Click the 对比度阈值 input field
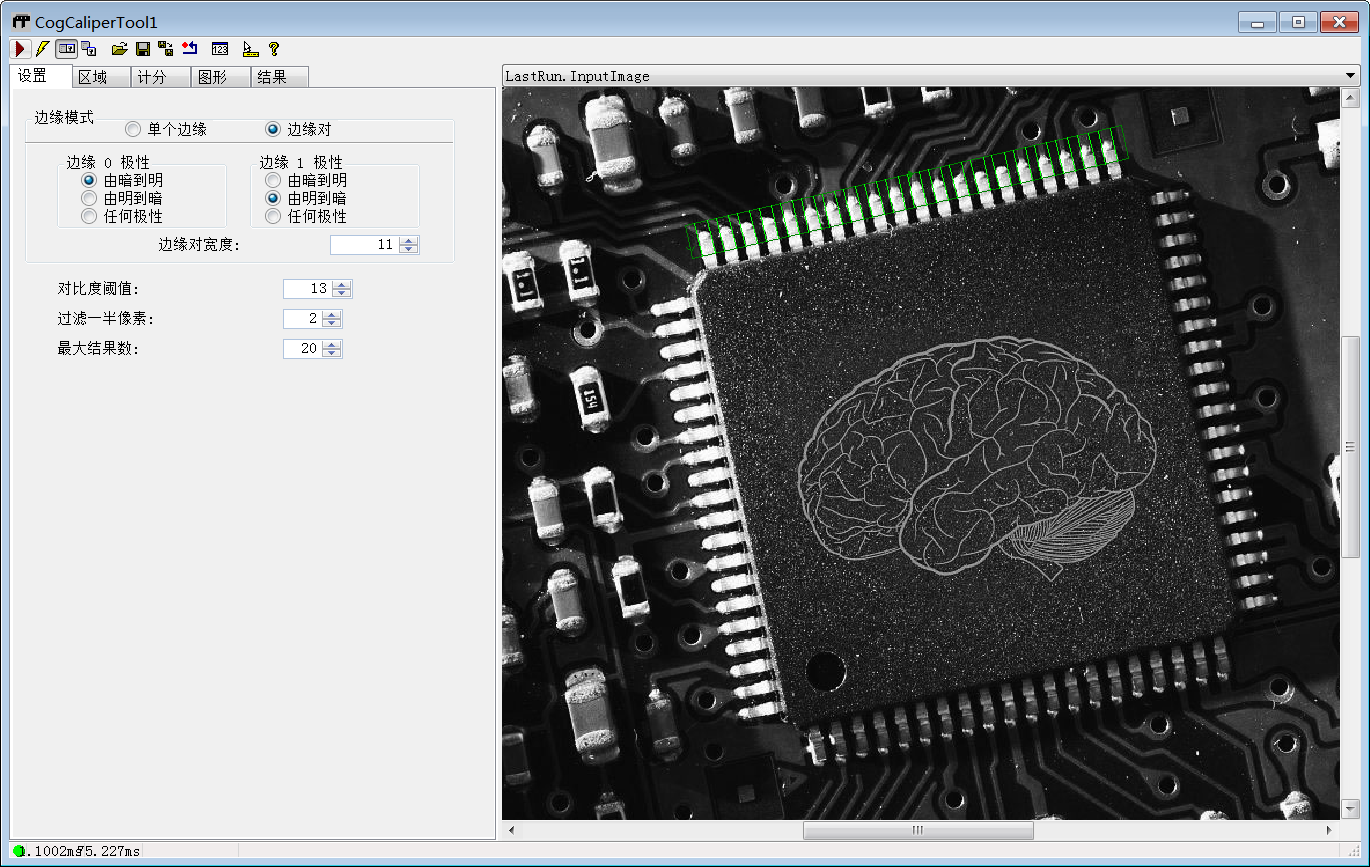The height and width of the screenshot is (867, 1370). [x=308, y=289]
